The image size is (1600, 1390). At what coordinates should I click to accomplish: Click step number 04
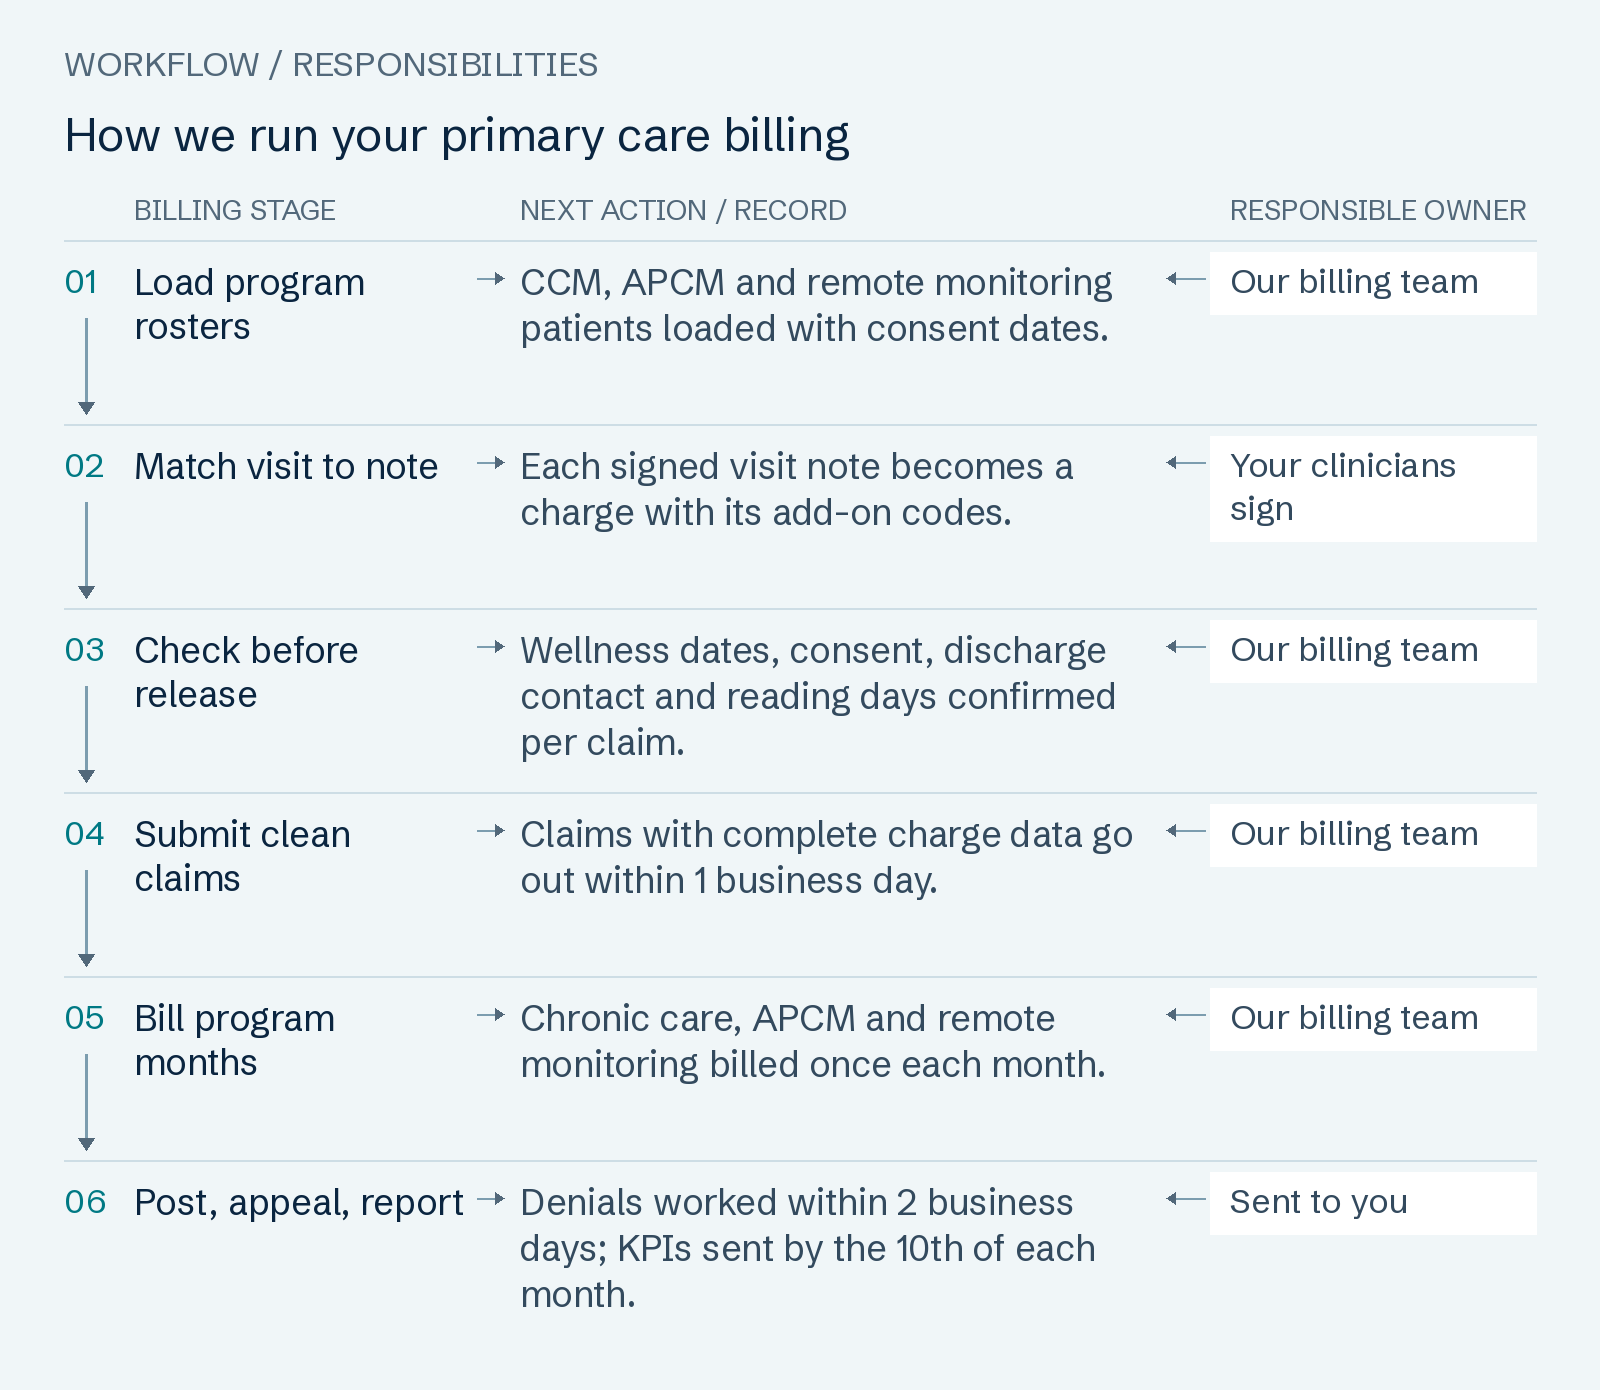point(84,834)
